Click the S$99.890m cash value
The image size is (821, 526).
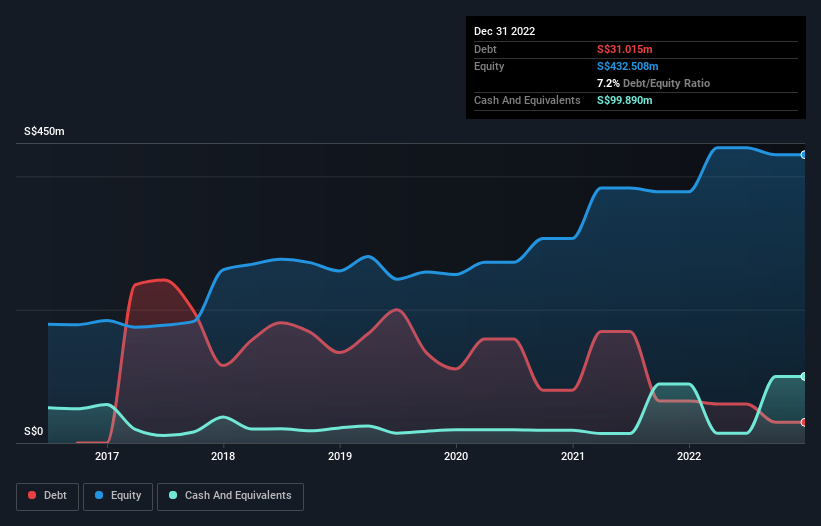click(x=625, y=100)
